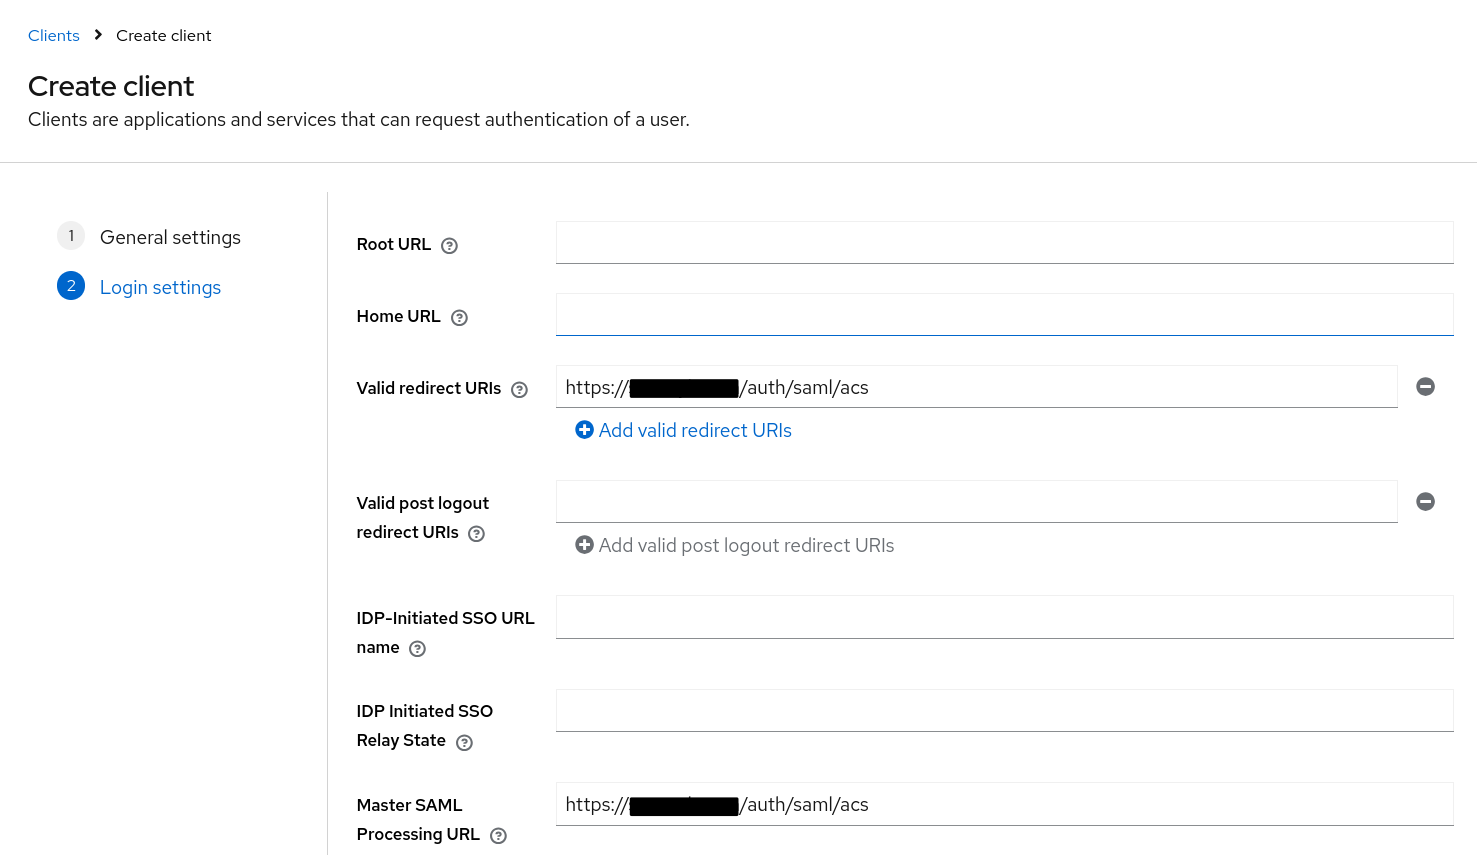Image resolution: width=1477 pixels, height=855 pixels.
Task: Open the Valid redirect URIs help tooltip
Action: pyautogui.click(x=519, y=389)
